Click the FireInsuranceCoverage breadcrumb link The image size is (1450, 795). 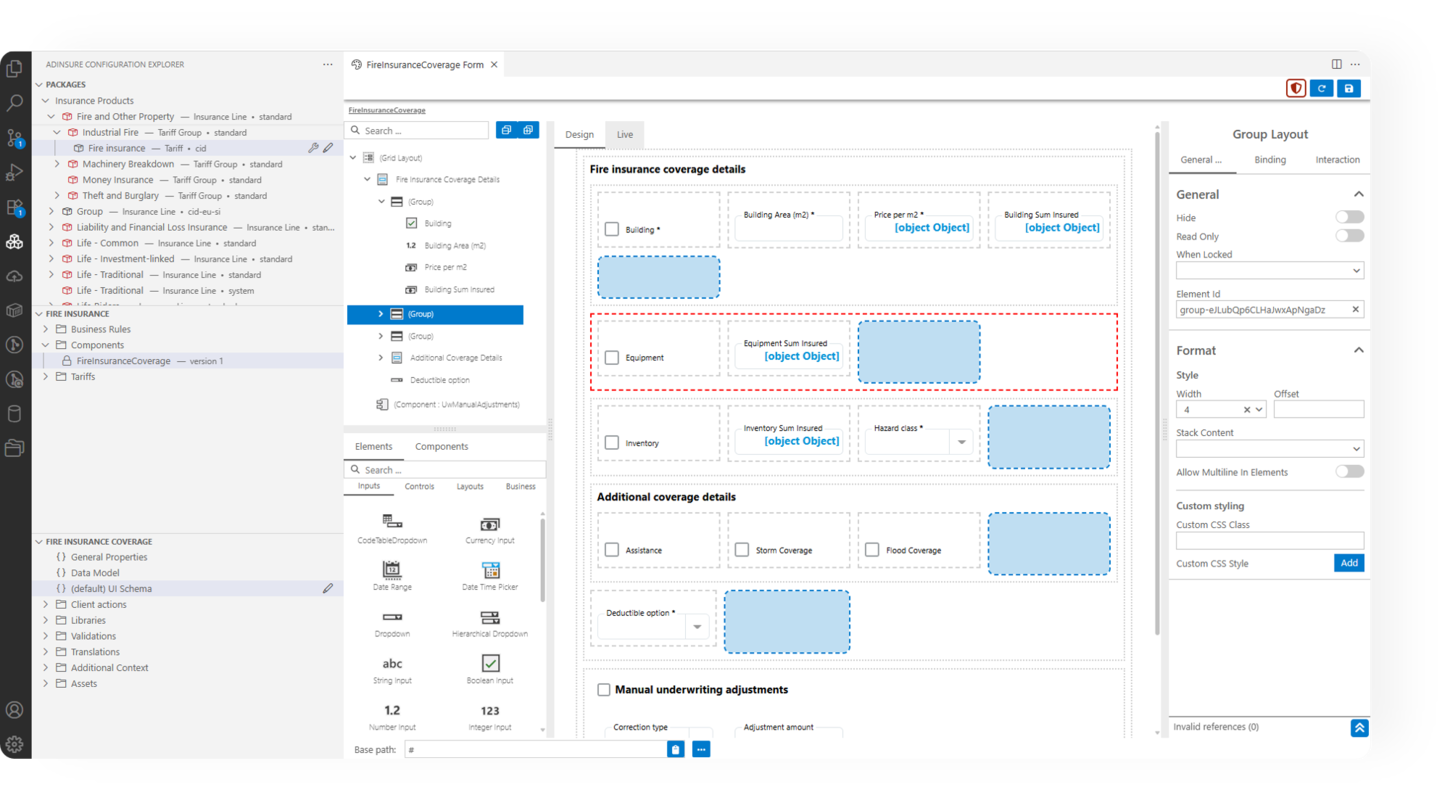(386, 110)
